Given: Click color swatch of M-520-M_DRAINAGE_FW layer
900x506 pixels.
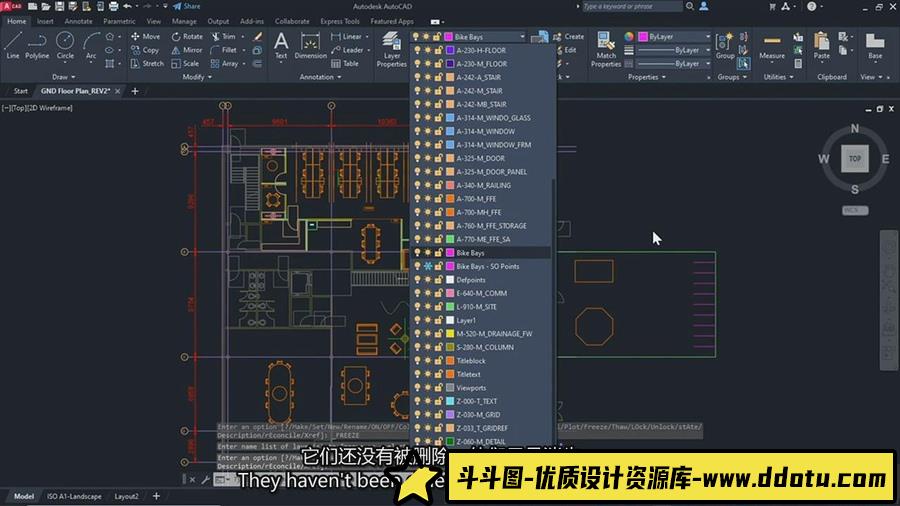Looking at the screenshot, I should (450, 334).
